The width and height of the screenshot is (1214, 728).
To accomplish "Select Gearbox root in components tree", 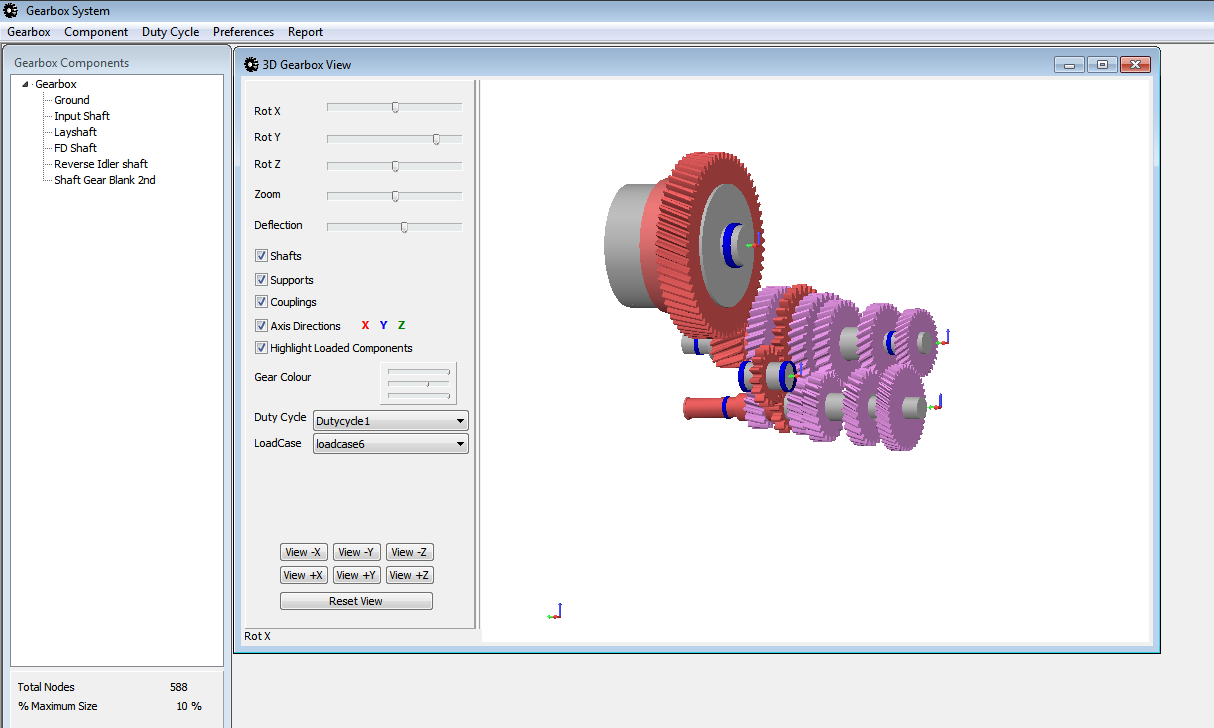I will (x=56, y=84).
